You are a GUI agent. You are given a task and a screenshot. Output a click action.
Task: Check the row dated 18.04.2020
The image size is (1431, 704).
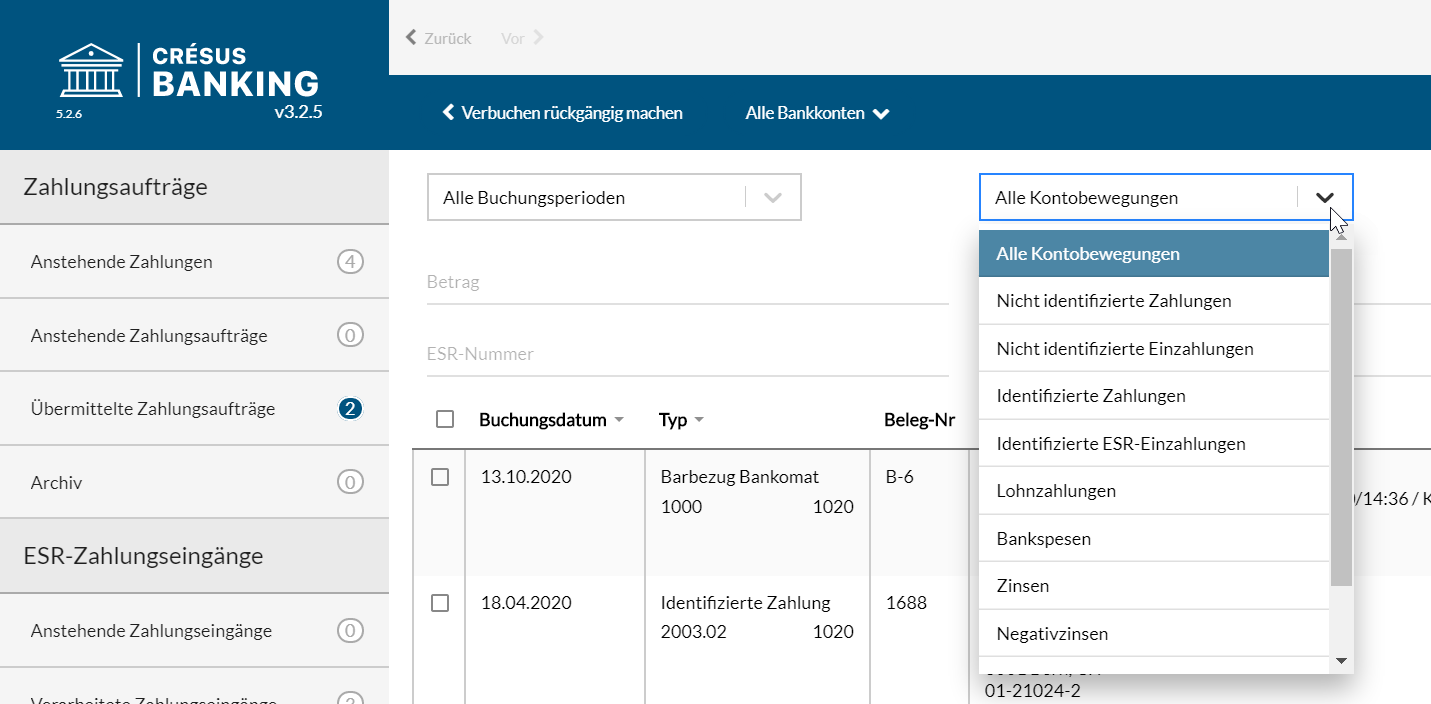tap(440, 603)
